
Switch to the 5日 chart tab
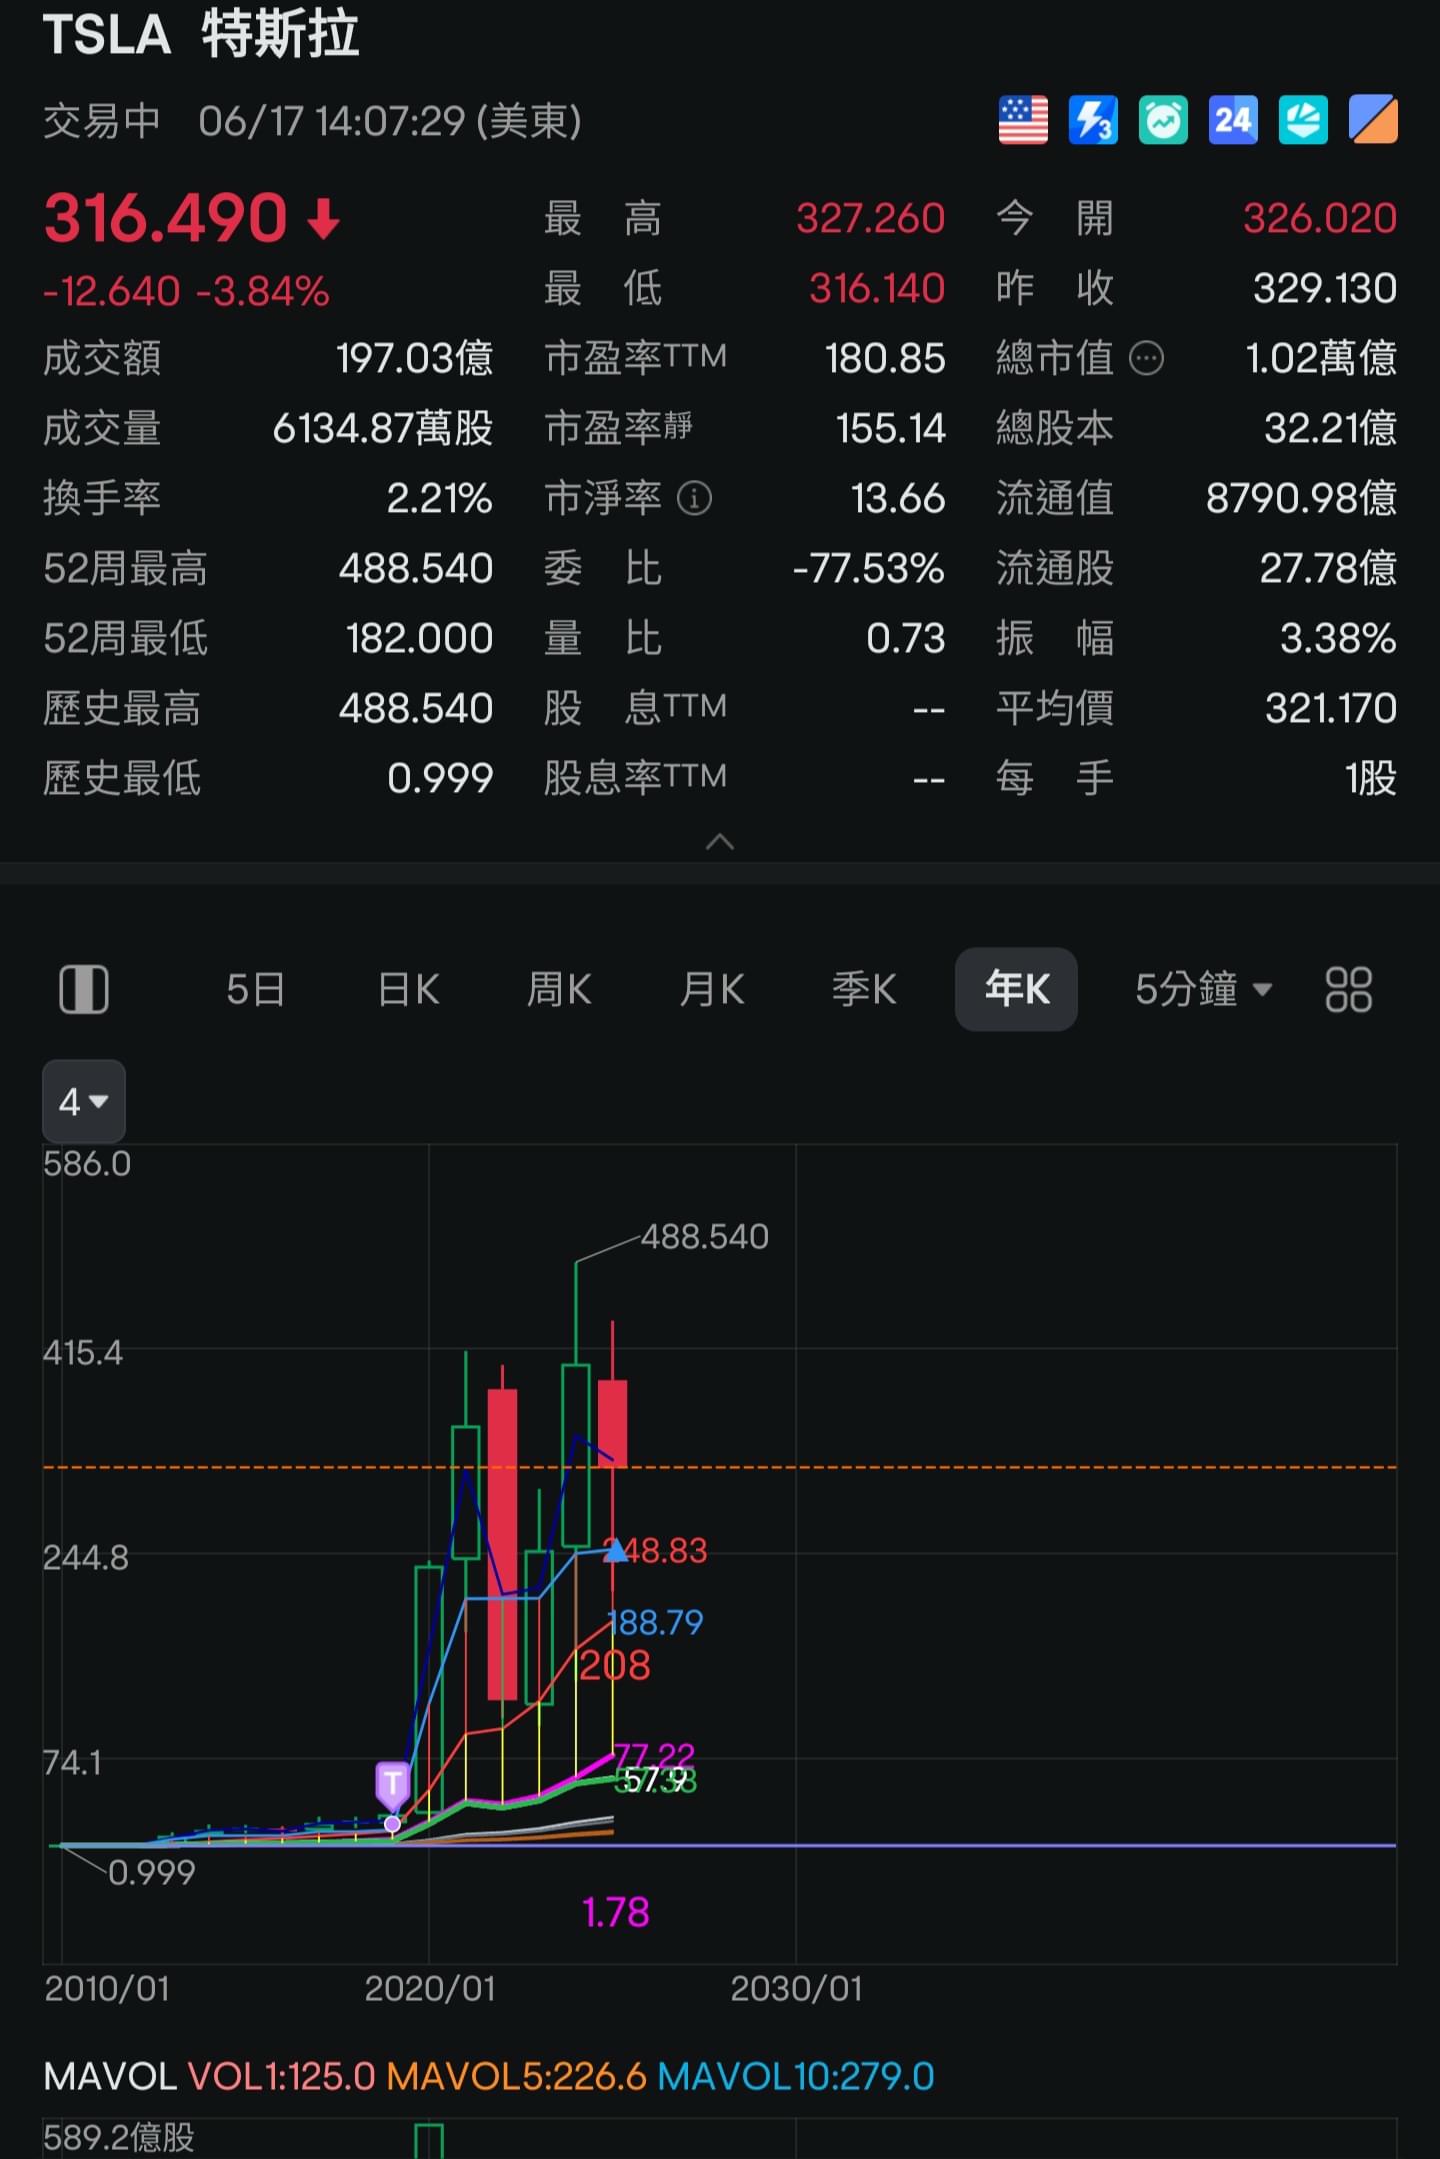[256, 990]
